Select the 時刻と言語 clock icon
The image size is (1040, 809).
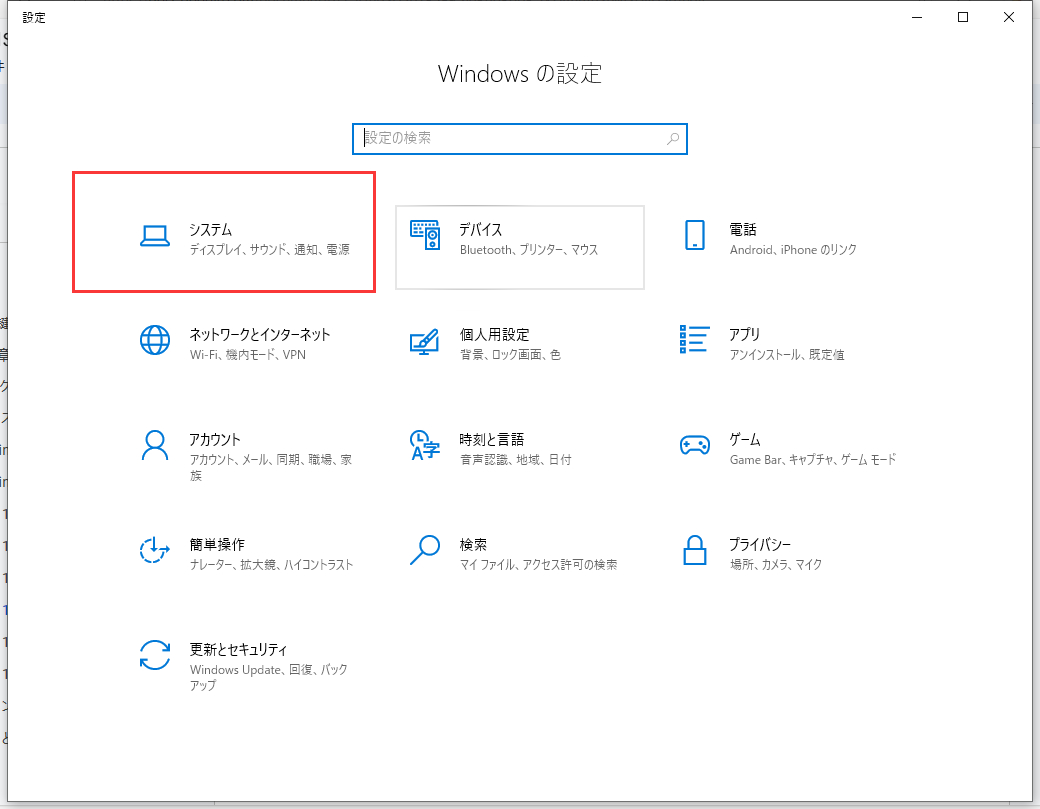pos(425,445)
